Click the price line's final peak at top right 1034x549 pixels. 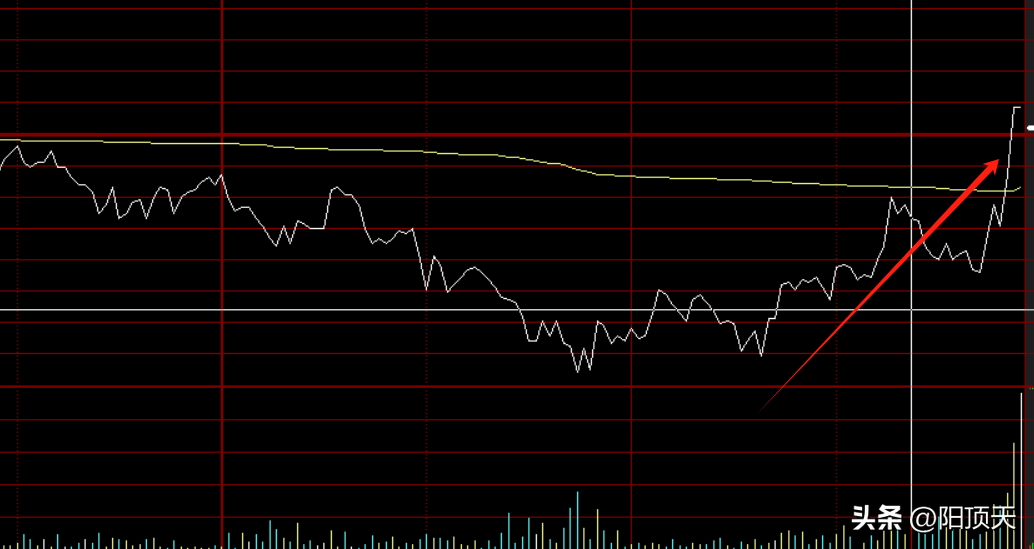tap(1017, 107)
